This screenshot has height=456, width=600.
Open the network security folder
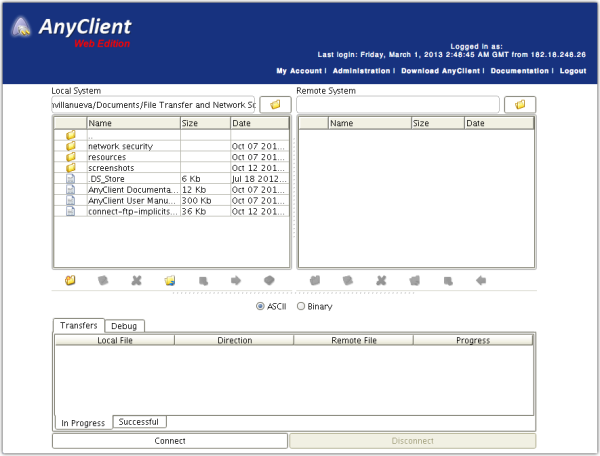pos(120,146)
